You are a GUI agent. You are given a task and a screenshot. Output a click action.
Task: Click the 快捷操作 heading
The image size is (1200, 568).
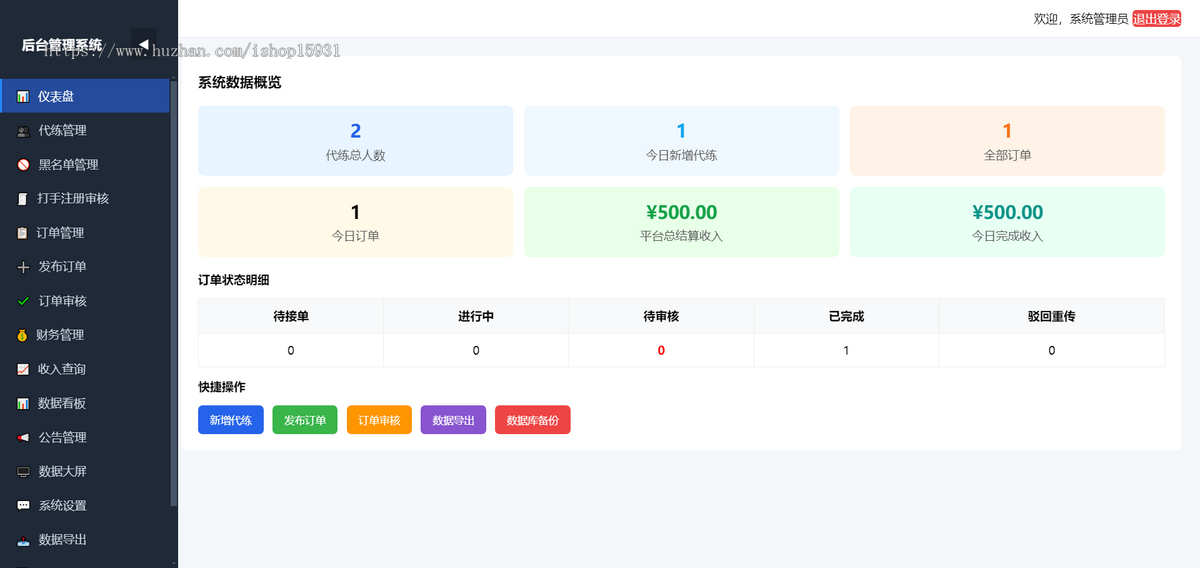(222, 387)
